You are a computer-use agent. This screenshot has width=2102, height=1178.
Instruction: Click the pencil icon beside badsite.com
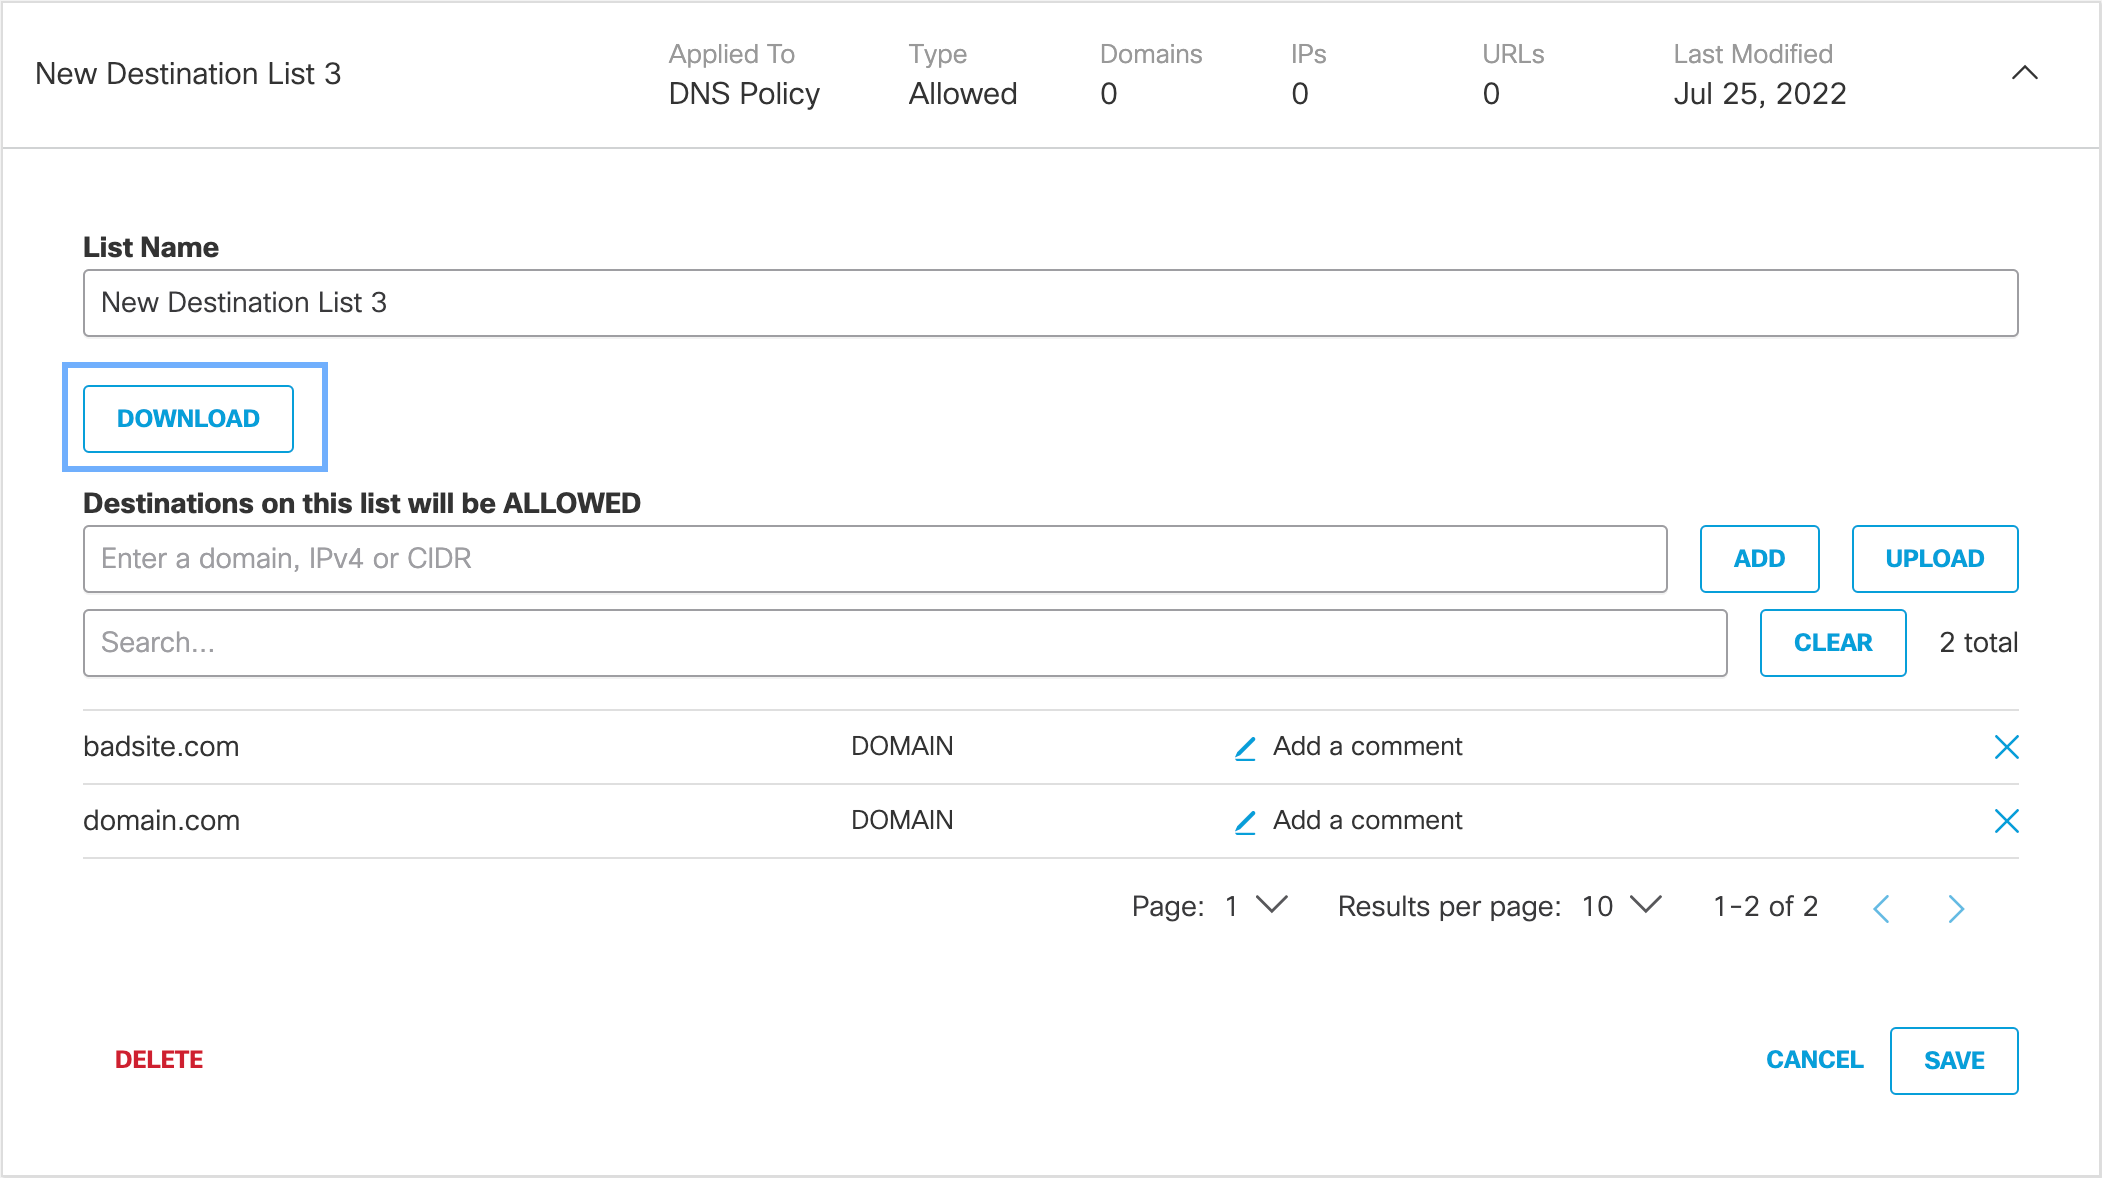(x=1245, y=748)
